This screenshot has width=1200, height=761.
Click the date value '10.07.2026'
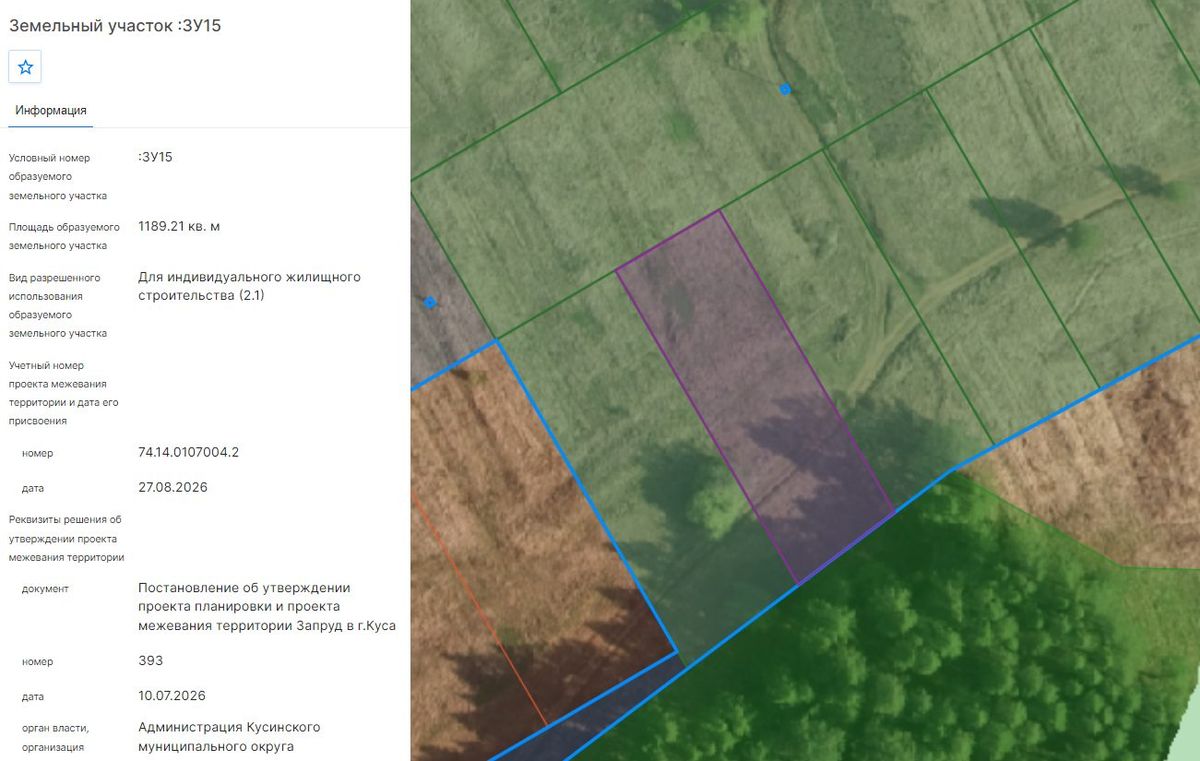(172, 695)
